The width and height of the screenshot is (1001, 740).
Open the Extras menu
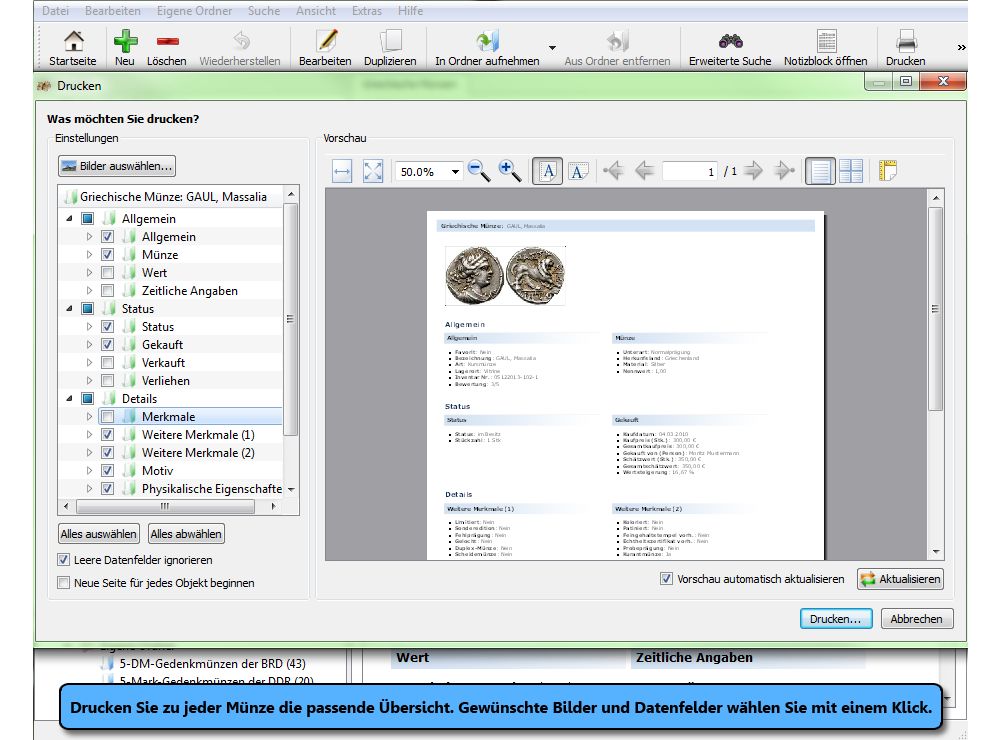tap(366, 11)
